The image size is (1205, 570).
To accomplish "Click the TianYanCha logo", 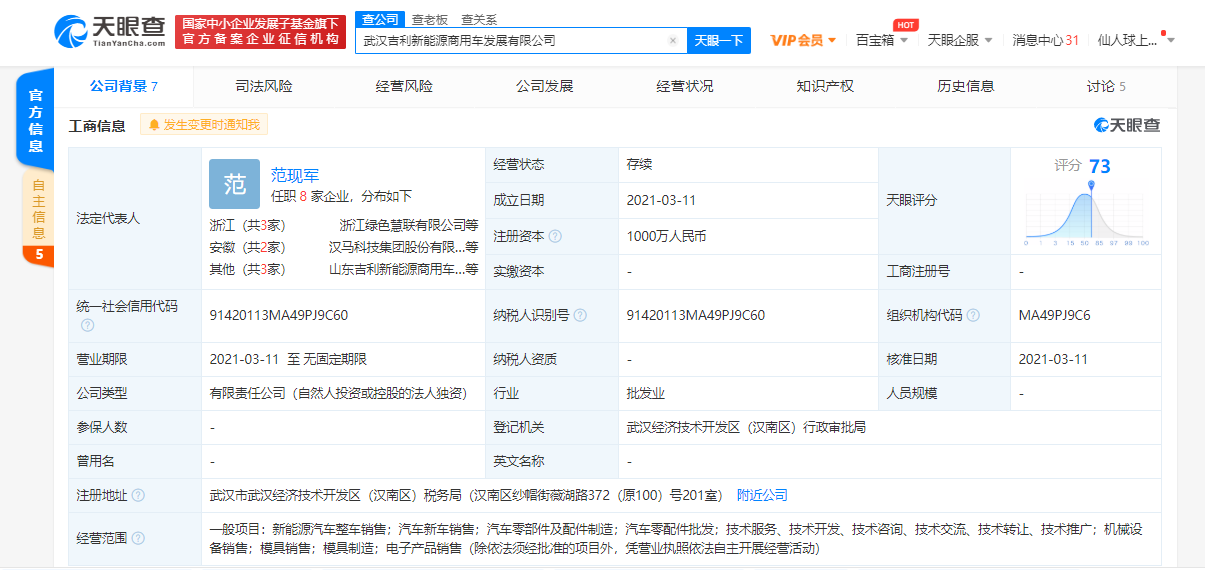I will click(x=109, y=31).
